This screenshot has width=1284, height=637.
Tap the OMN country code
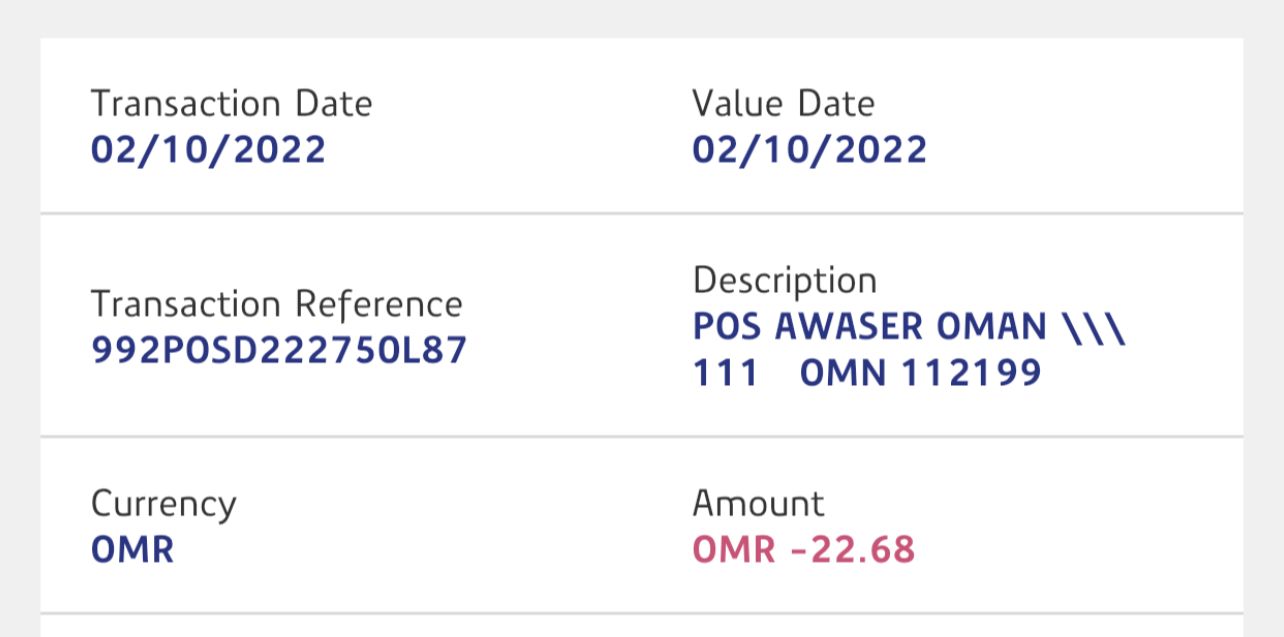pyautogui.click(x=845, y=373)
